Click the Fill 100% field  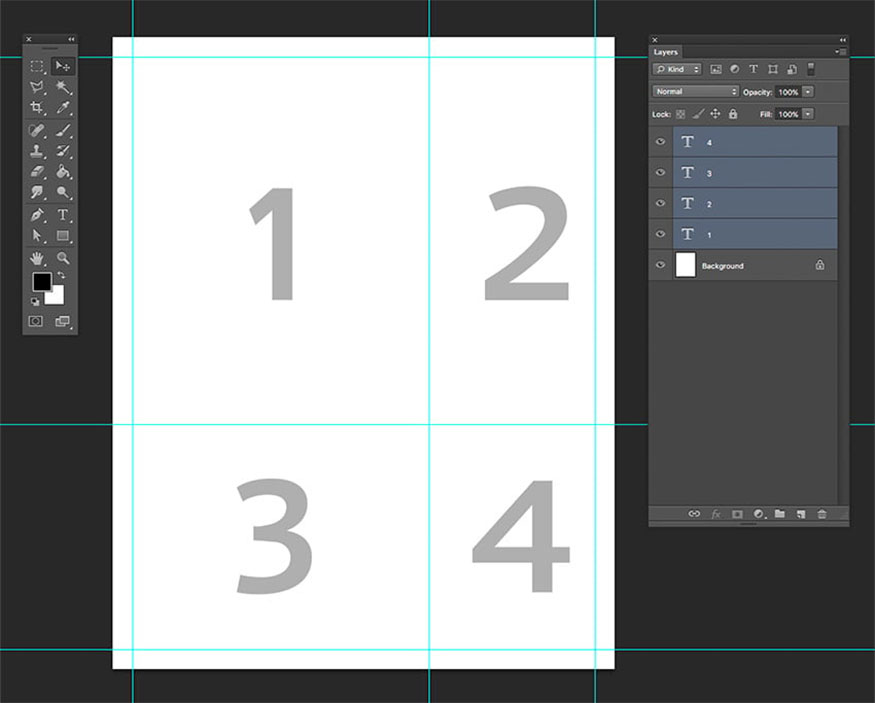[788, 114]
